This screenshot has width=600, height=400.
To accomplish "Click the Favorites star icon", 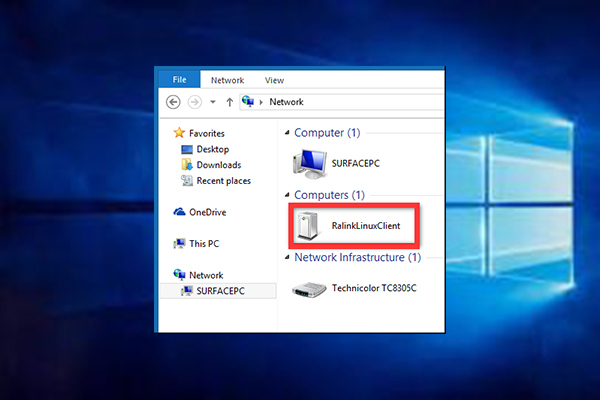I will tap(179, 133).
